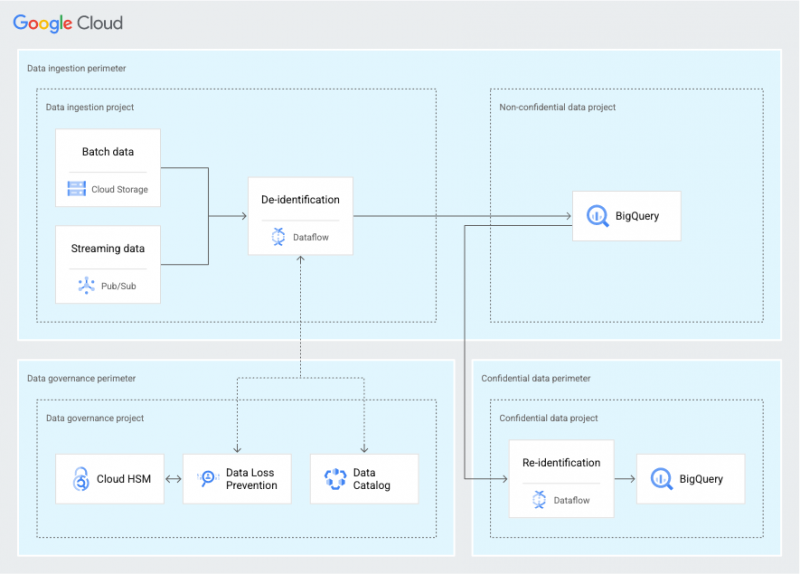
Task: Click the Data Loss Prevention icon
Action: 208,479
